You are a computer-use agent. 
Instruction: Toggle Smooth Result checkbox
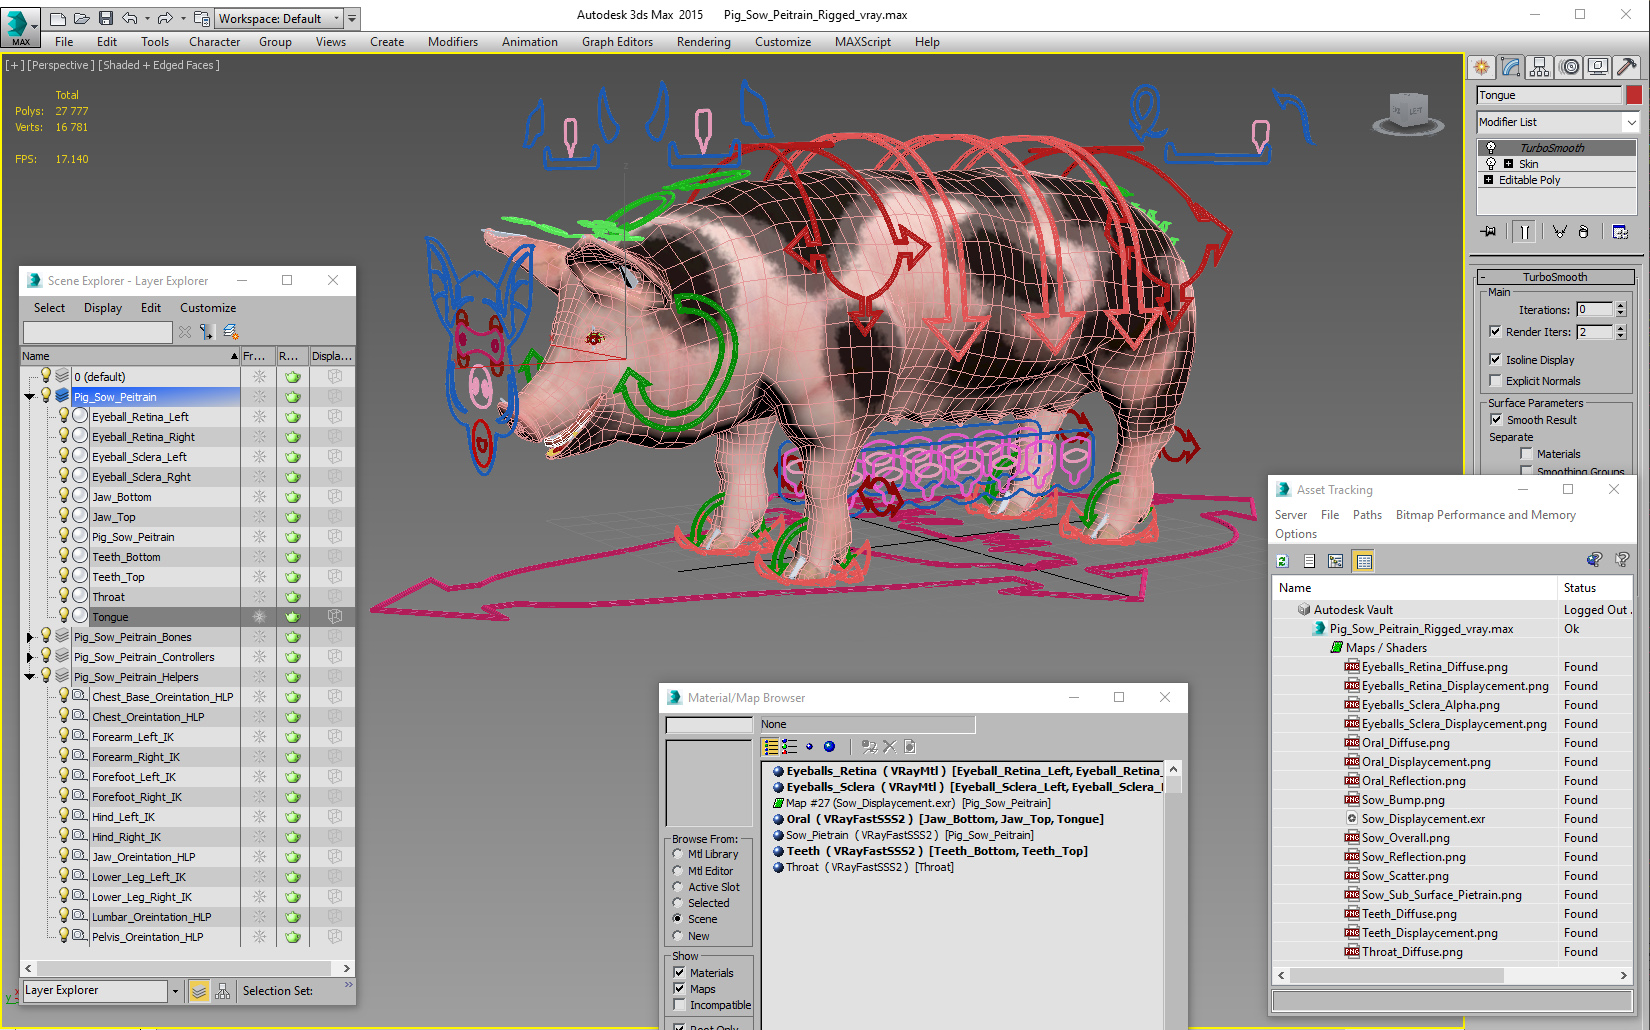1496,420
